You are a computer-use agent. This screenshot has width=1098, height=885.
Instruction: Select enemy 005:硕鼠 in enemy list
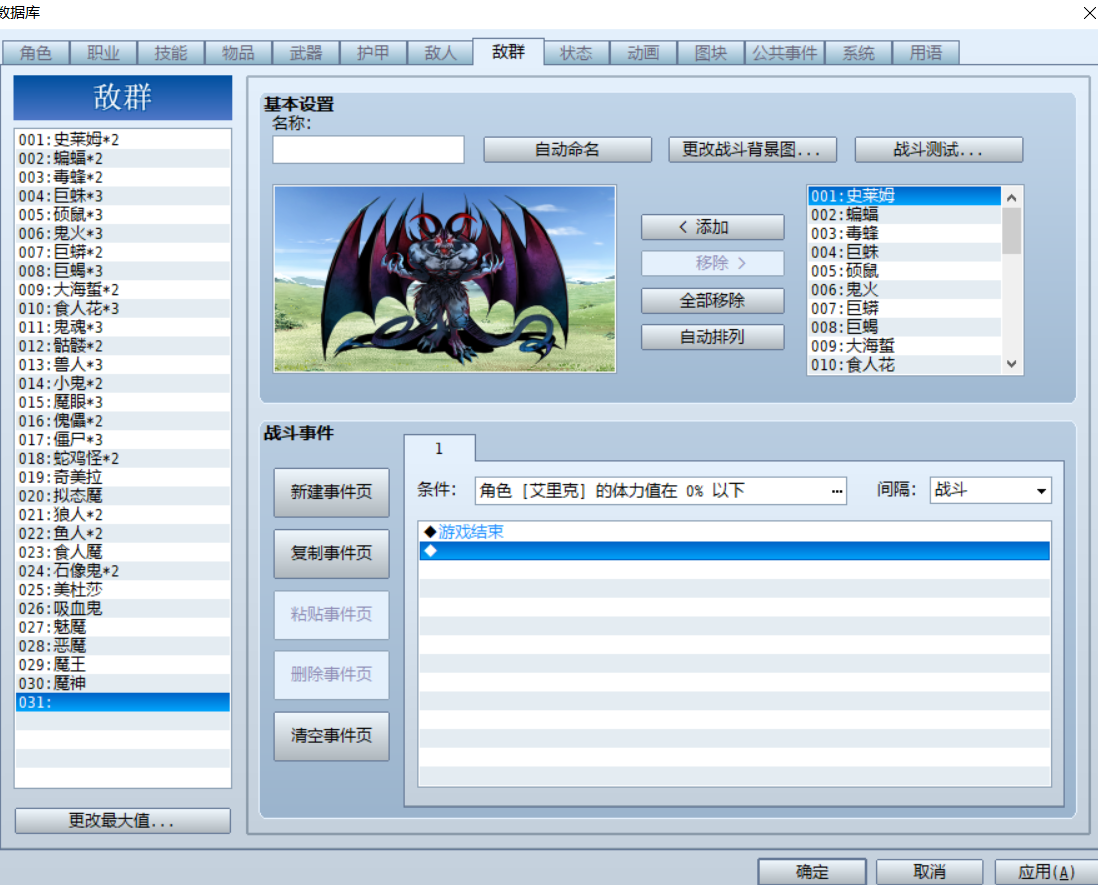click(x=904, y=271)
